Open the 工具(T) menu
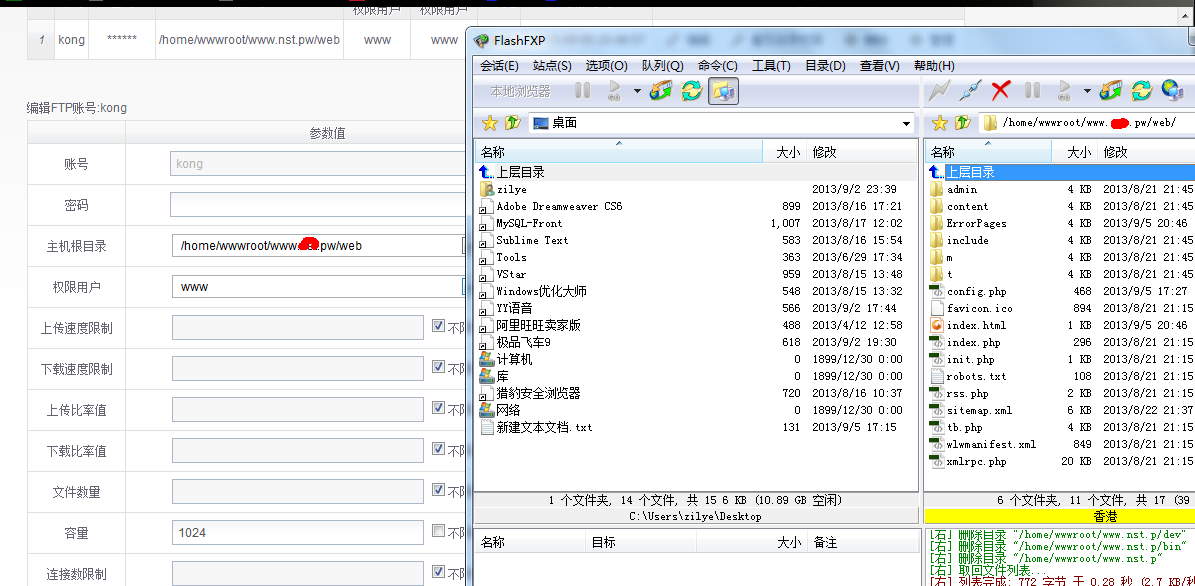The height and width of the screenshot is (586, 1195). (x=771, y=66)
